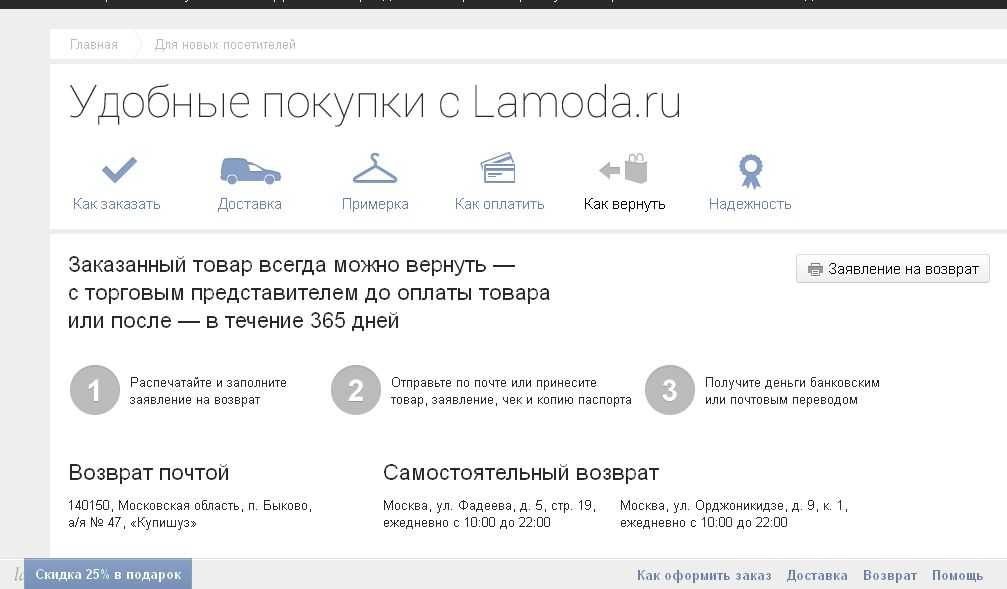Click the hanger icon for Примерка

[375, 169]
